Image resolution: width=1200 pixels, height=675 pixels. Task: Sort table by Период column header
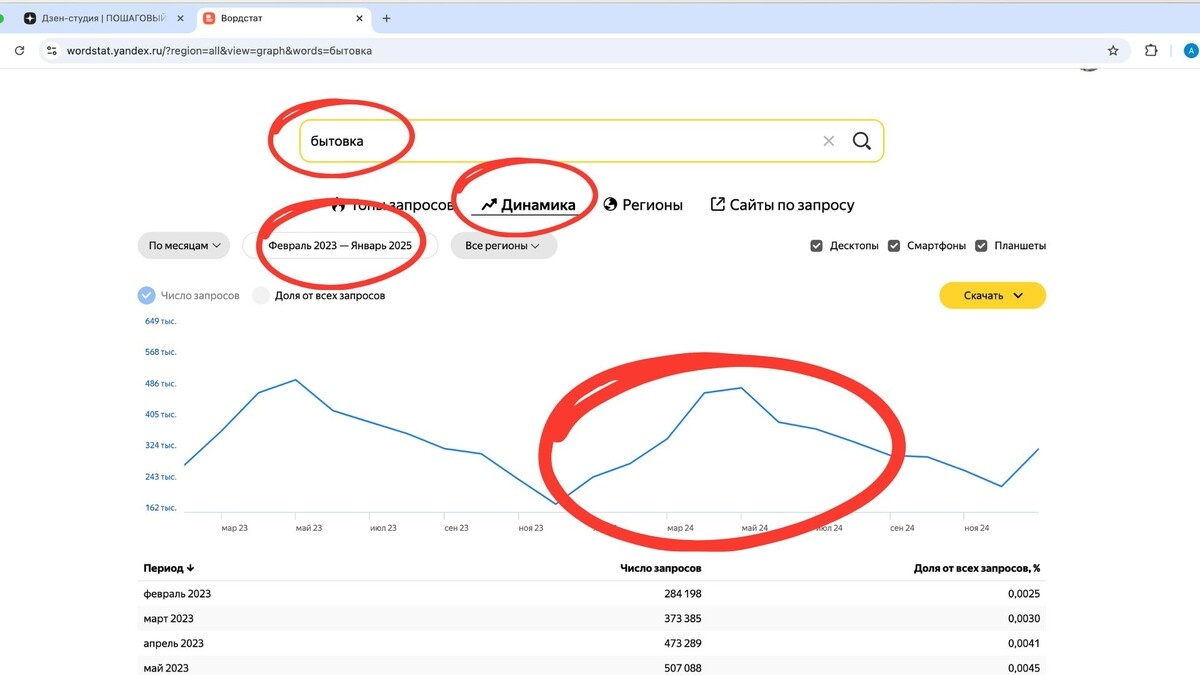point(169,568)
